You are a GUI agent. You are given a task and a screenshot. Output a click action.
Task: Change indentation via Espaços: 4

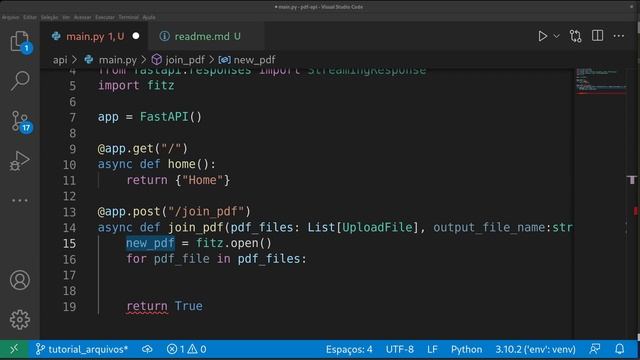[x=349, y=349]
